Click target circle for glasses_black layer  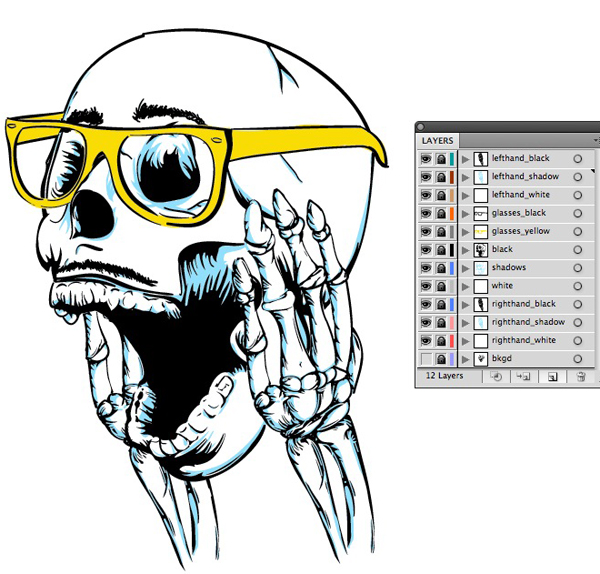pyautogui.click(x=578, y=213)
